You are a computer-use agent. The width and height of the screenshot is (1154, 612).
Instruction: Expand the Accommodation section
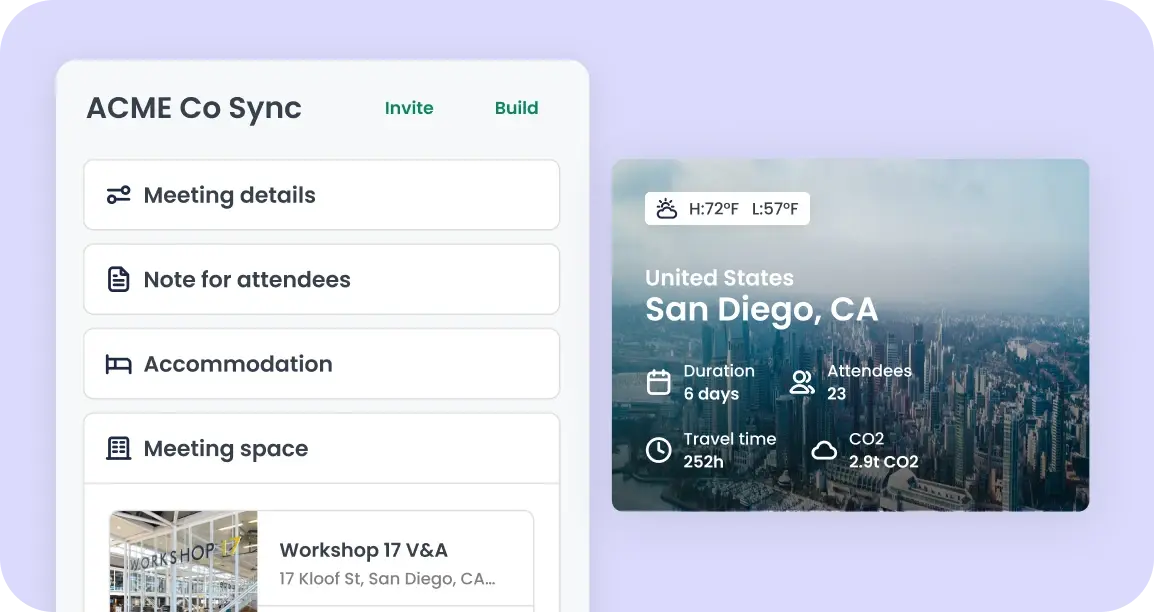(322, 364)
